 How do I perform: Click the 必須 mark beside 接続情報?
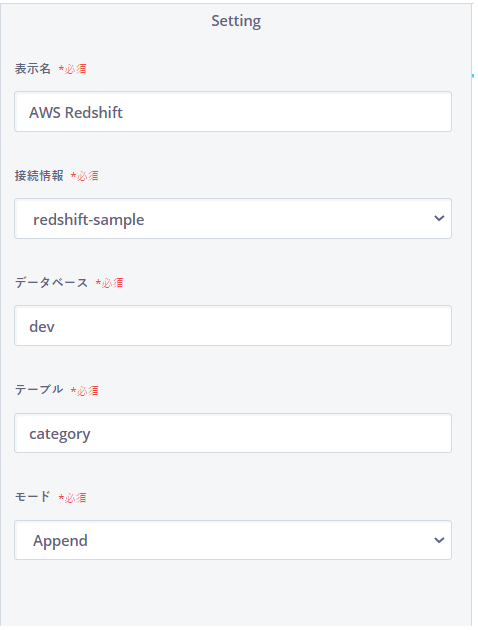tap(84, 176)
